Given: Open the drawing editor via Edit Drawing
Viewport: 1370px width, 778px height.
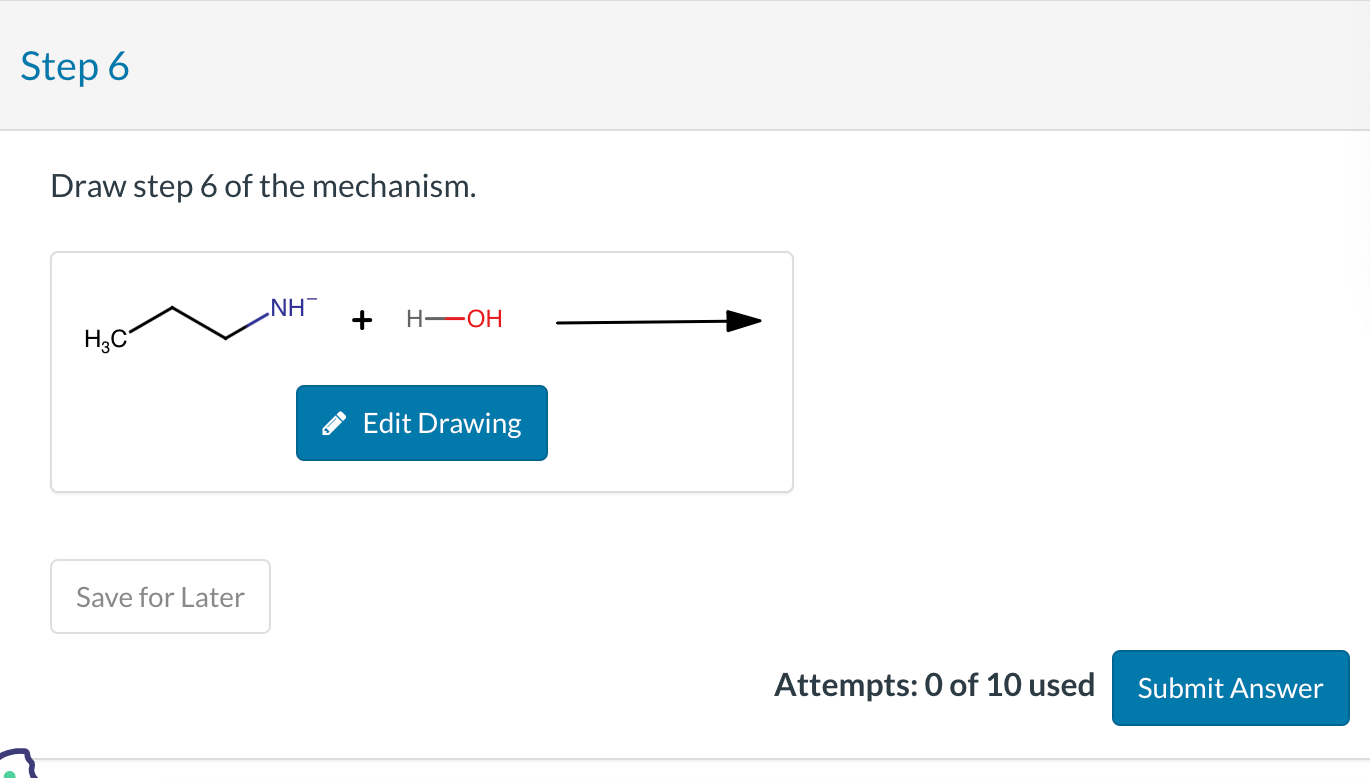Looking at the screenshot, I should [x=421, y=422].
